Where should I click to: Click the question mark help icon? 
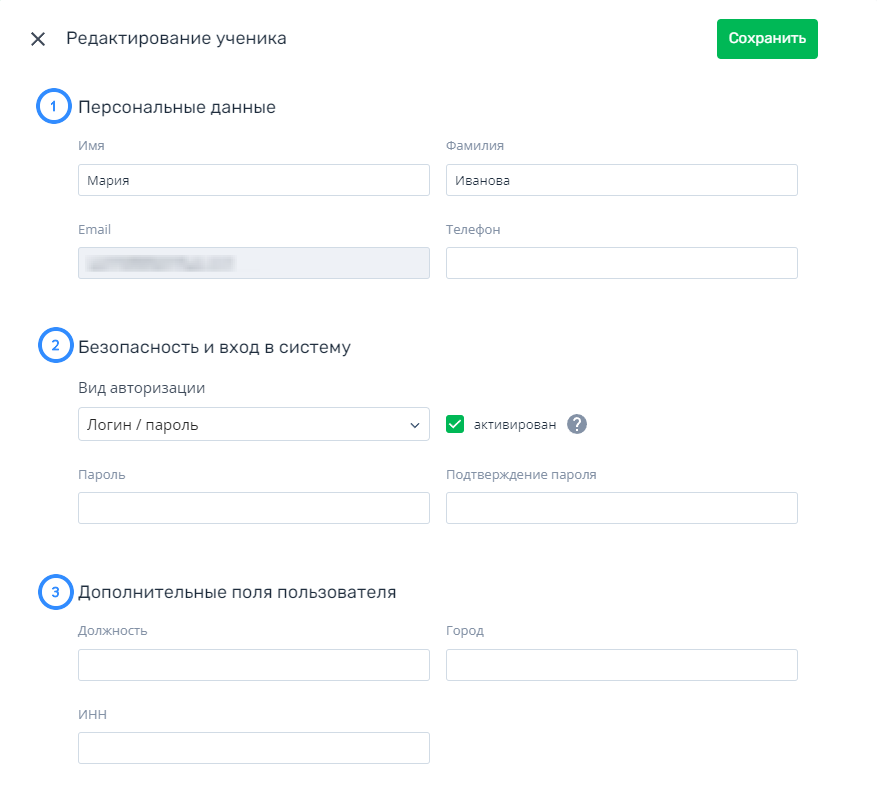coord(577,424)
